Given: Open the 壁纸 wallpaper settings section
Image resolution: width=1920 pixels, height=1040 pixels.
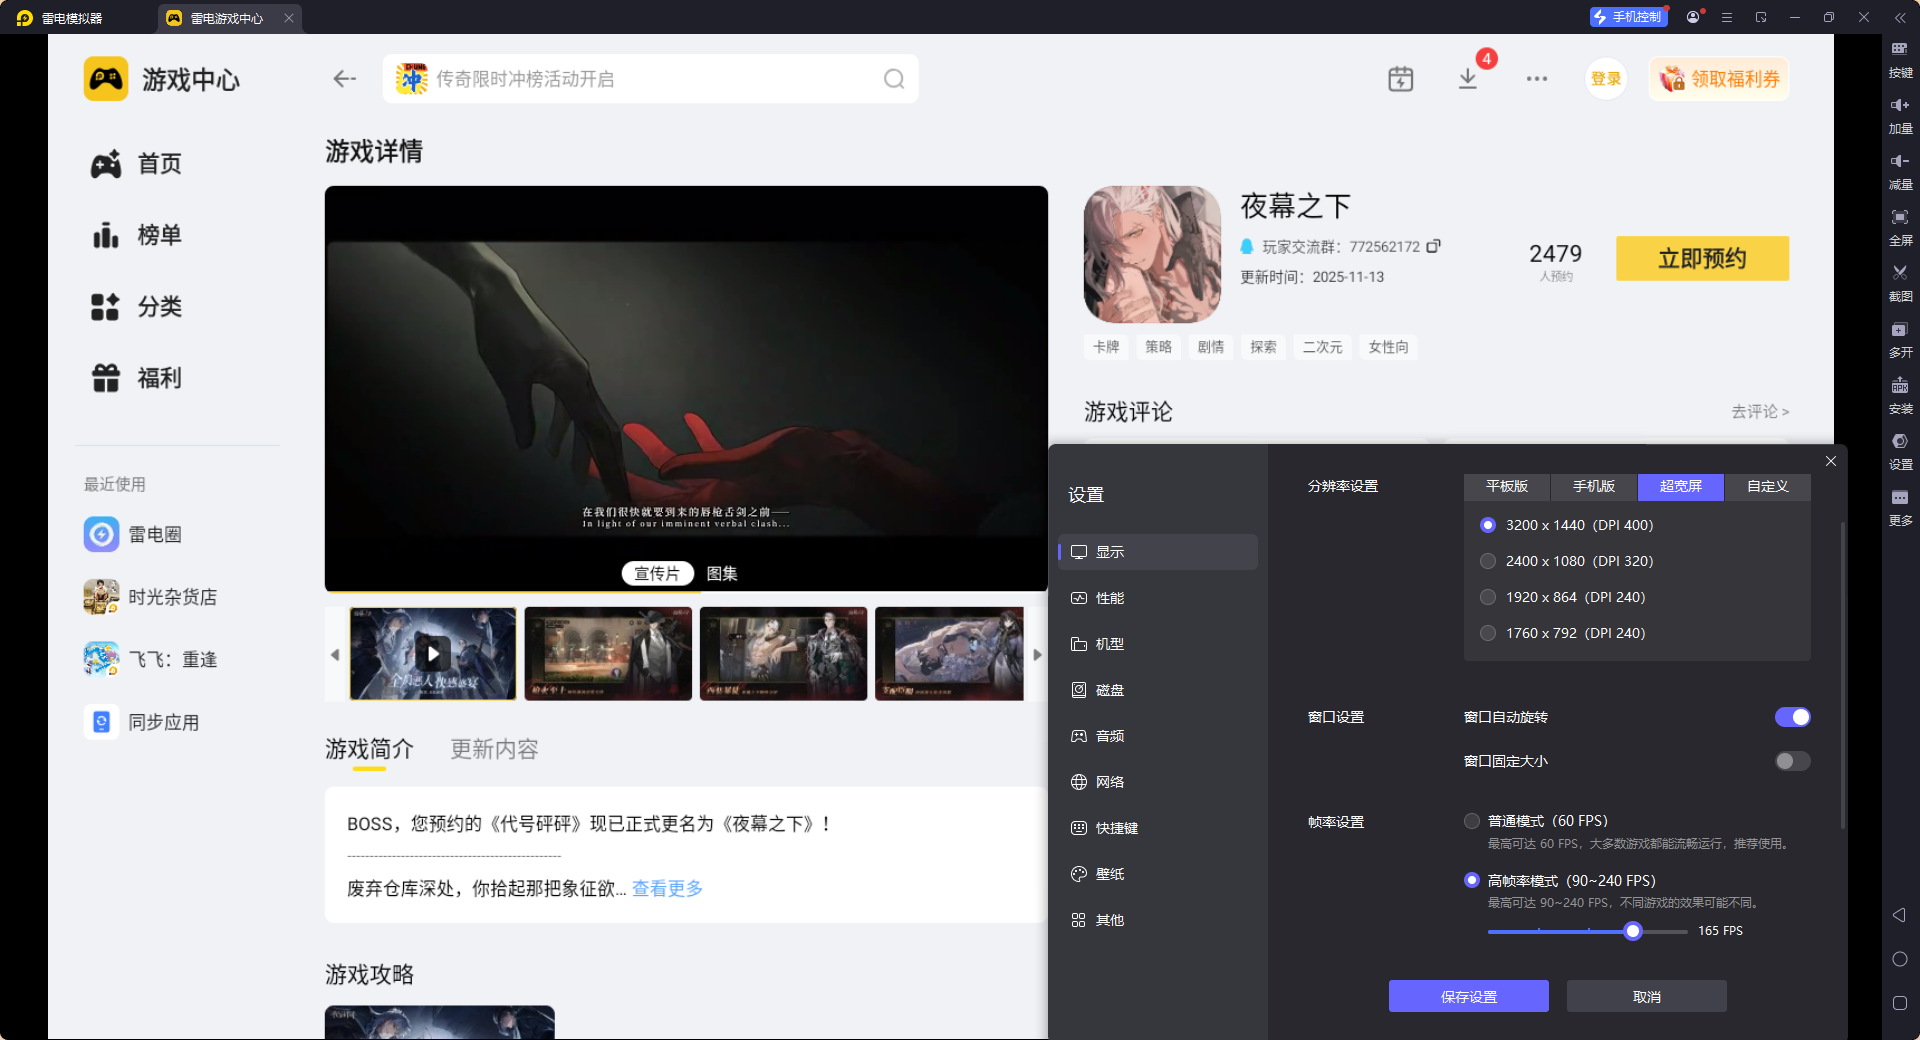Looking at the screenshot, I should pos(1110,873).
